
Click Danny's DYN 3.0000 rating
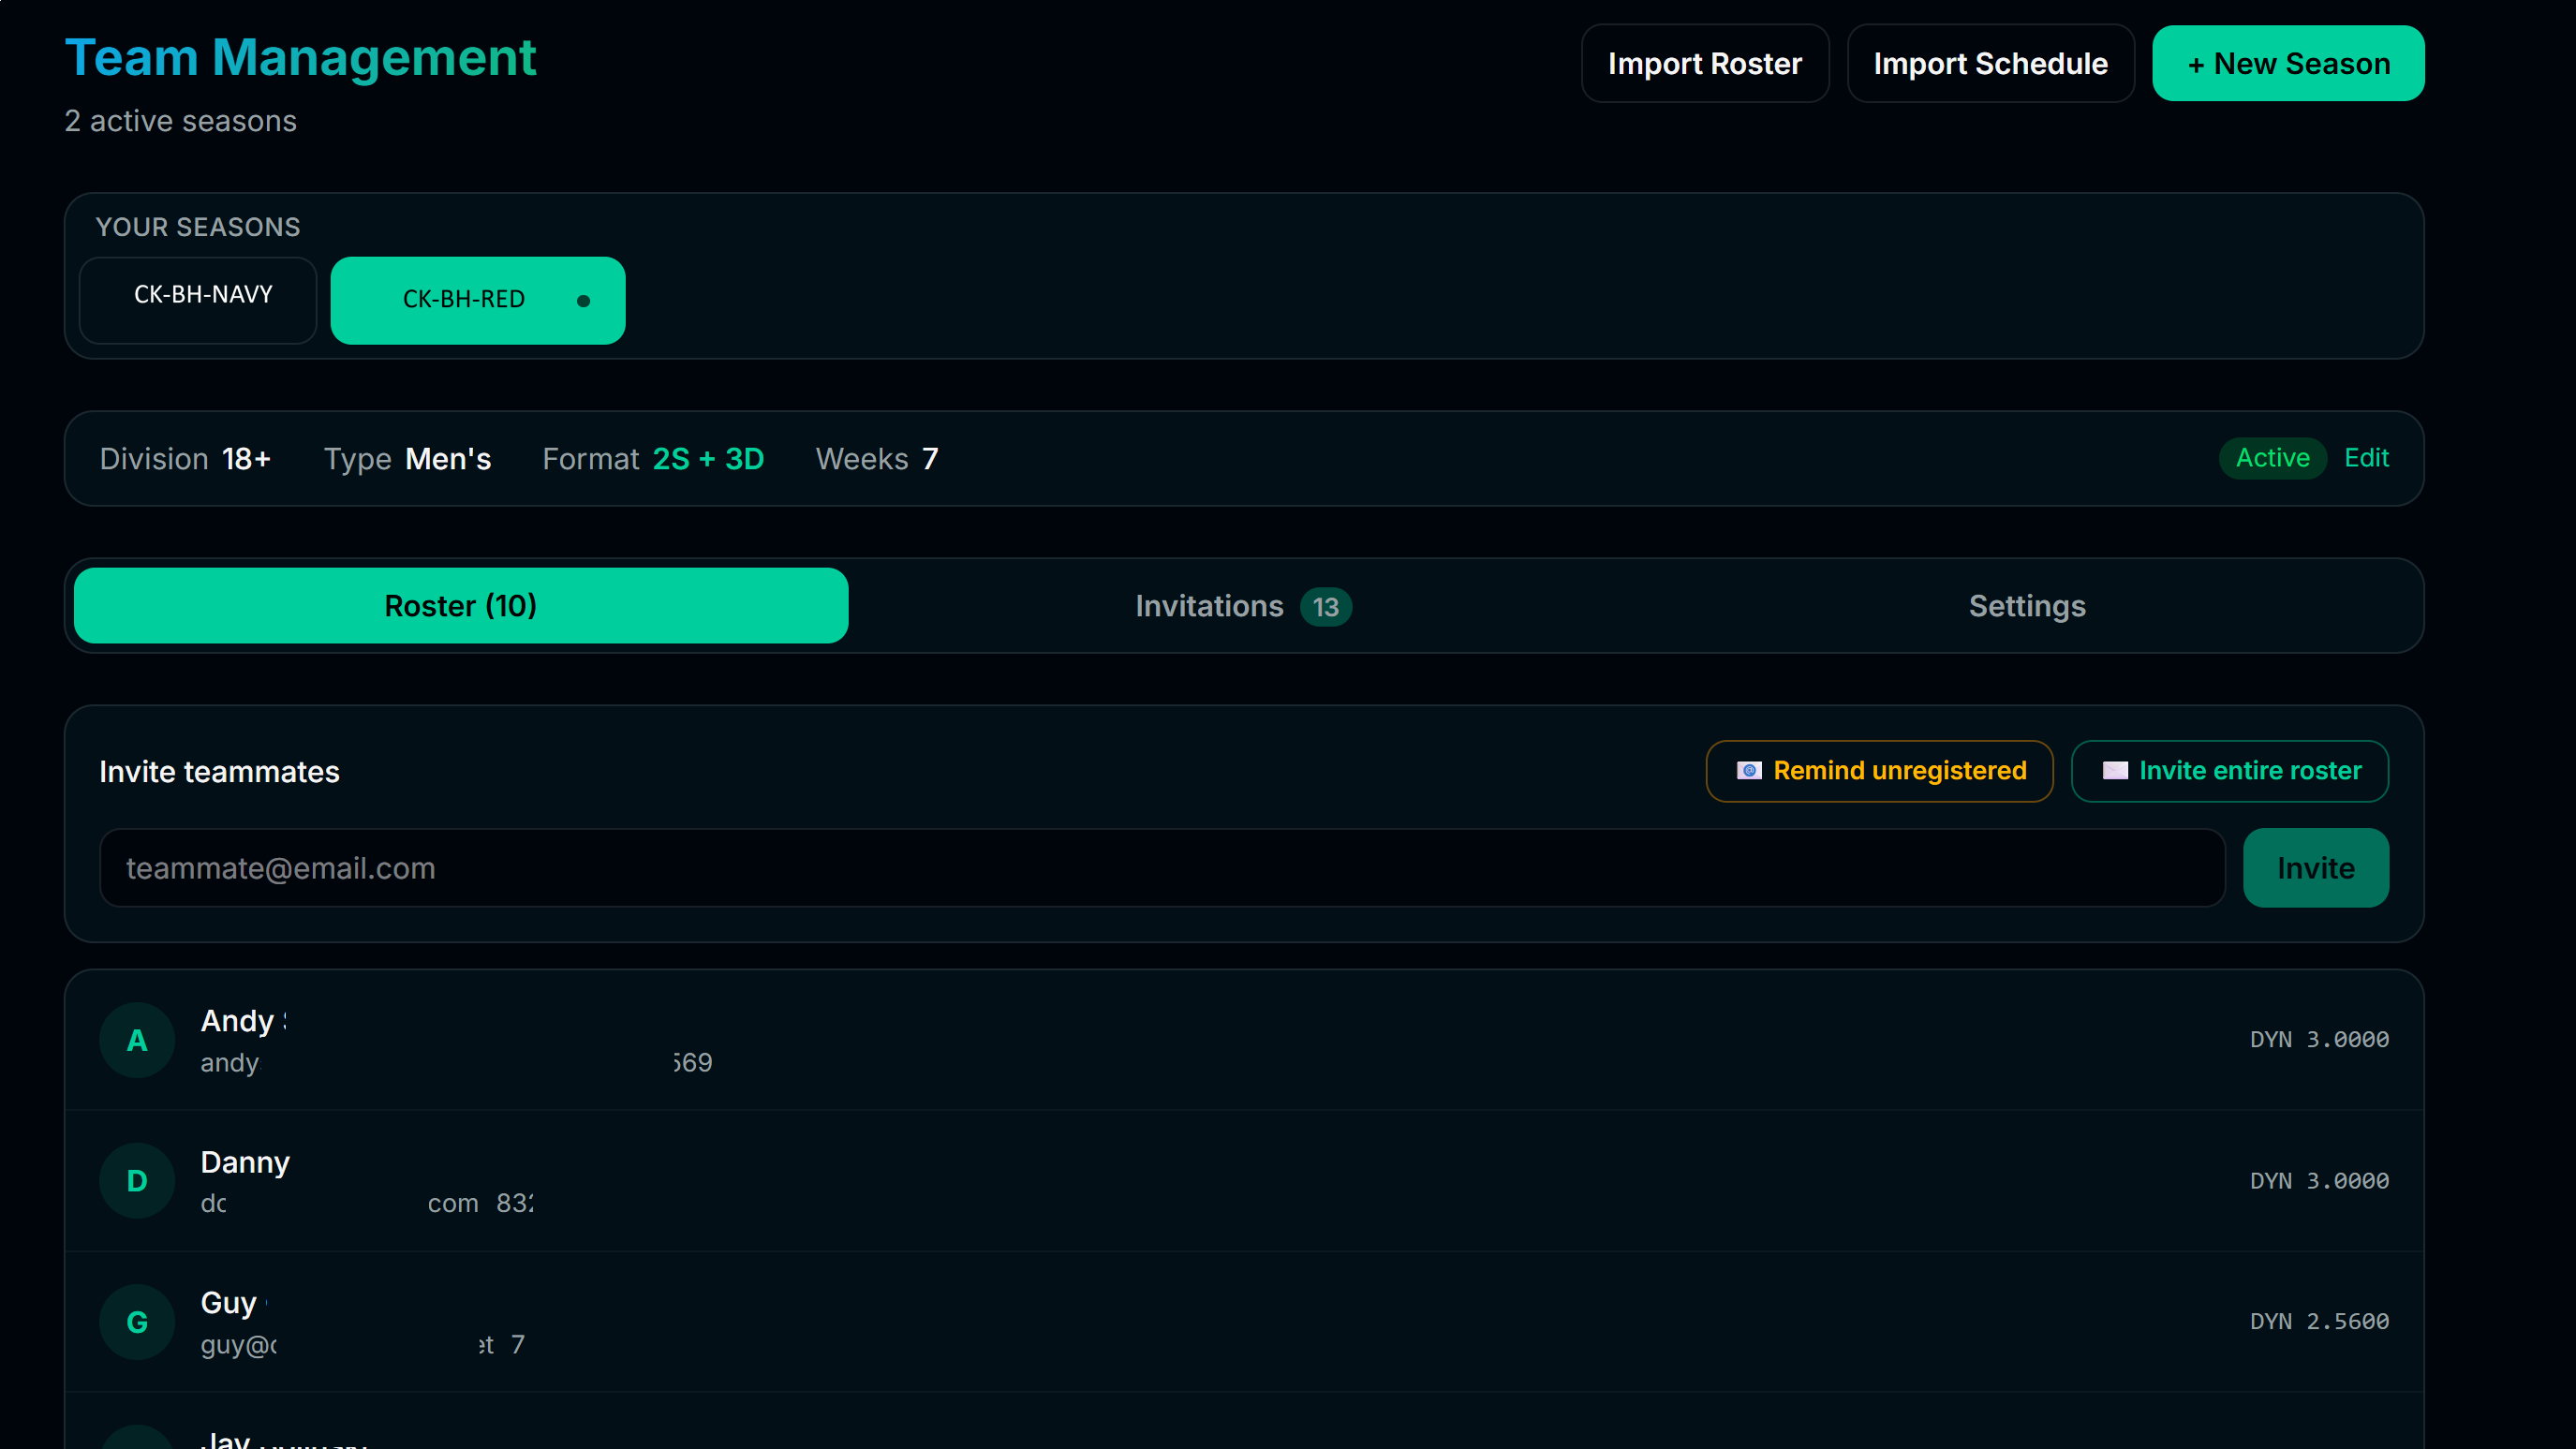(x=2319, y=1180)
